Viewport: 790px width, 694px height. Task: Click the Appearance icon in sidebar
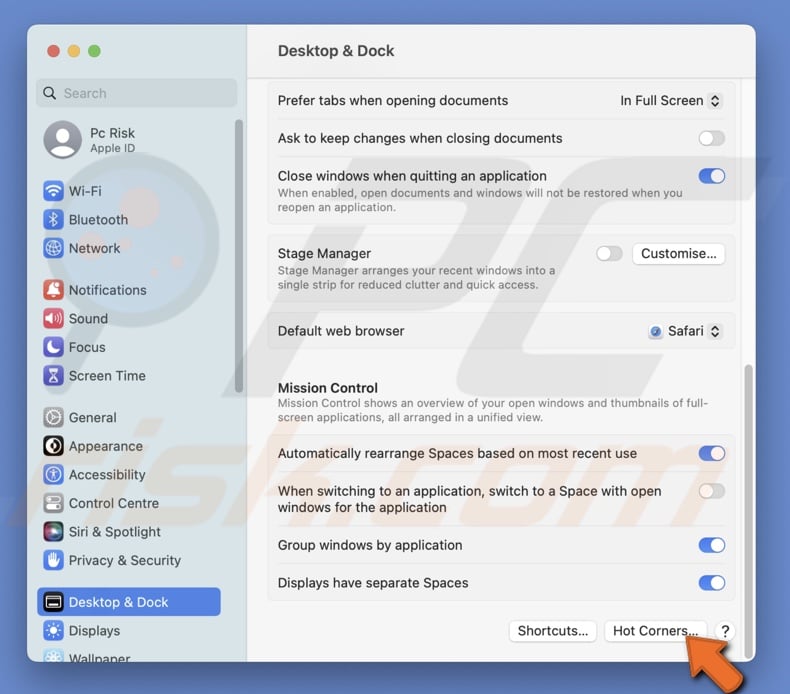(53, 446)
